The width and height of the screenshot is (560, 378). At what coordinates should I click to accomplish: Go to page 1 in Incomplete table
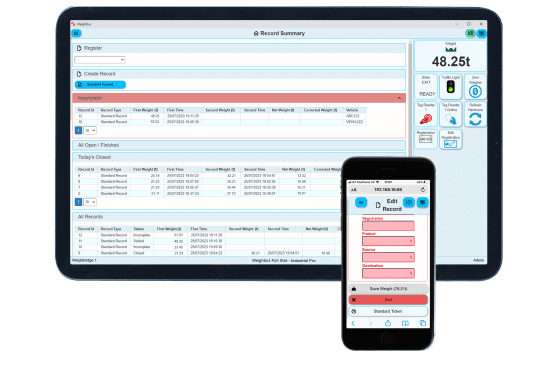tap(79, 130)
